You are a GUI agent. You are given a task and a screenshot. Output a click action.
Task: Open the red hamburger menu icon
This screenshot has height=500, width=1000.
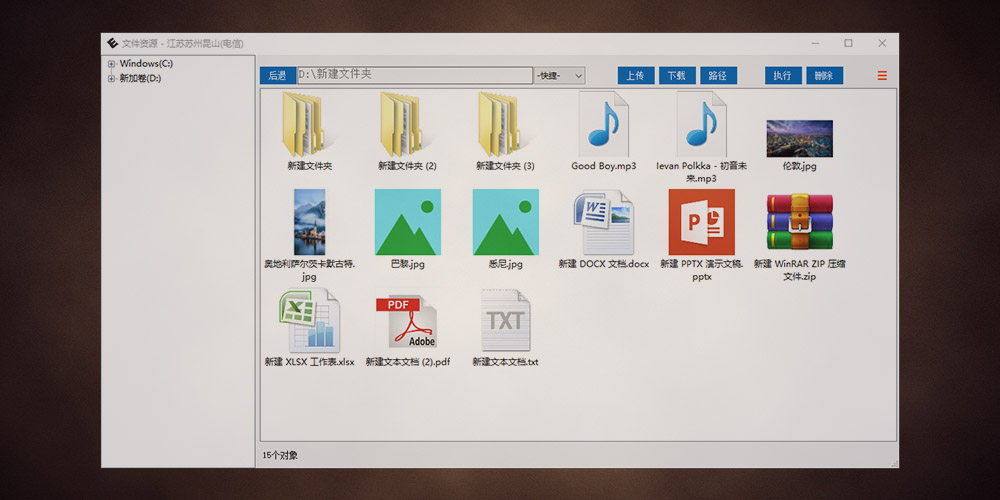(882, 76)
